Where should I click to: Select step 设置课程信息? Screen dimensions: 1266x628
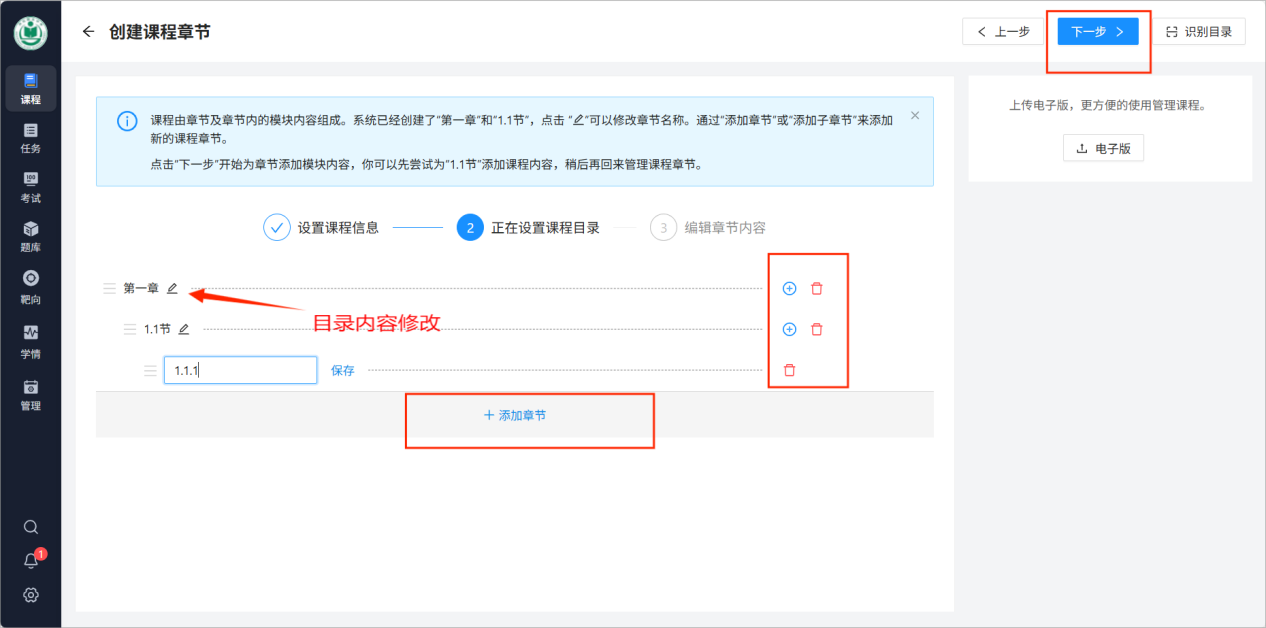[x=321, y=227]
